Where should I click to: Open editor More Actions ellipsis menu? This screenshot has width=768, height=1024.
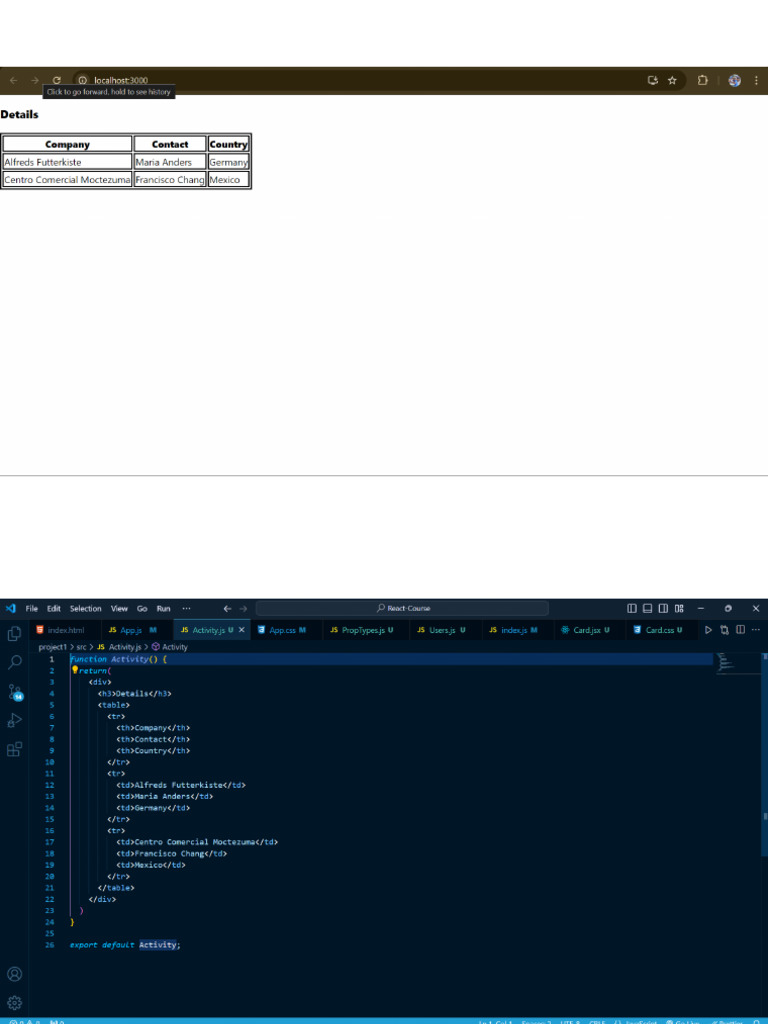pos(756,630)
